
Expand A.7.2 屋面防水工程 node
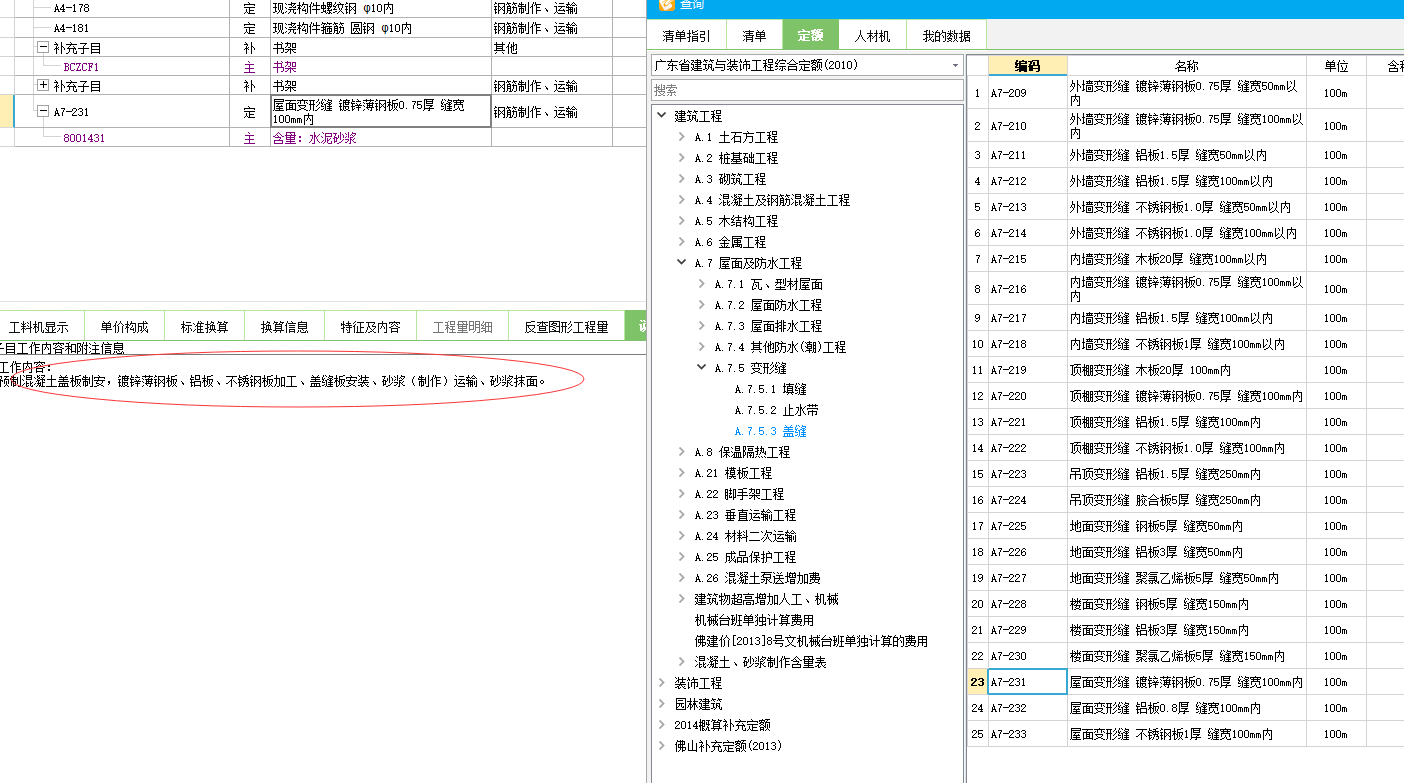click(701, 305)
